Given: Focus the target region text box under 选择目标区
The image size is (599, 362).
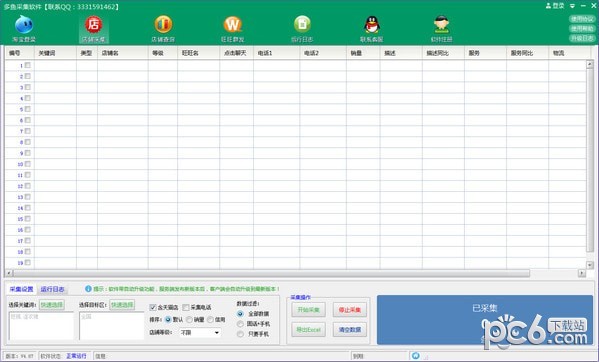Looking at the screenshot, I should [112, 326].
